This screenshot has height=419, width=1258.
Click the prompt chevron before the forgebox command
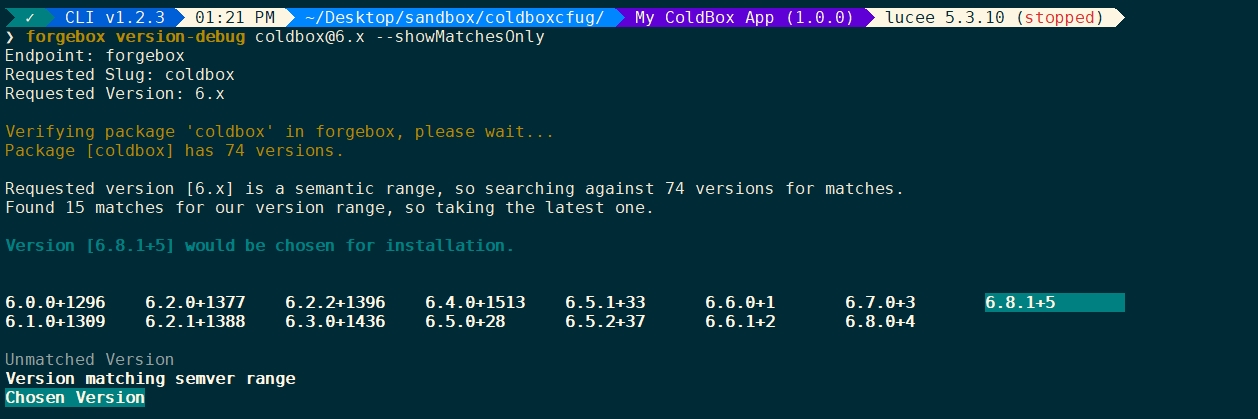[10, 37]
